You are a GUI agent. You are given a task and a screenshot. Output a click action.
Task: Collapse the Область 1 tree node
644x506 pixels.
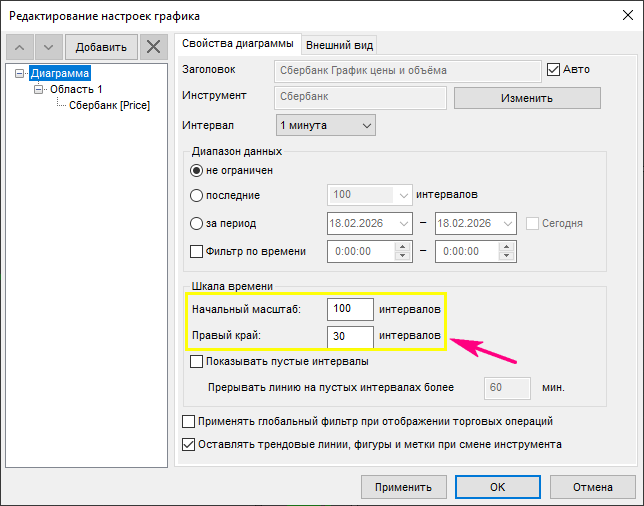point(40,89)
